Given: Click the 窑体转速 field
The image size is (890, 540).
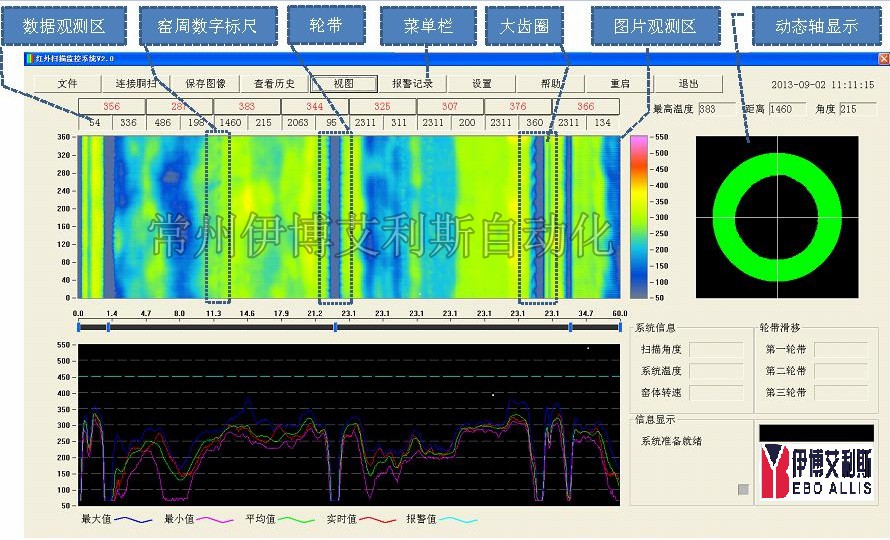Looking at the screenshot, I should pos(716,393).
